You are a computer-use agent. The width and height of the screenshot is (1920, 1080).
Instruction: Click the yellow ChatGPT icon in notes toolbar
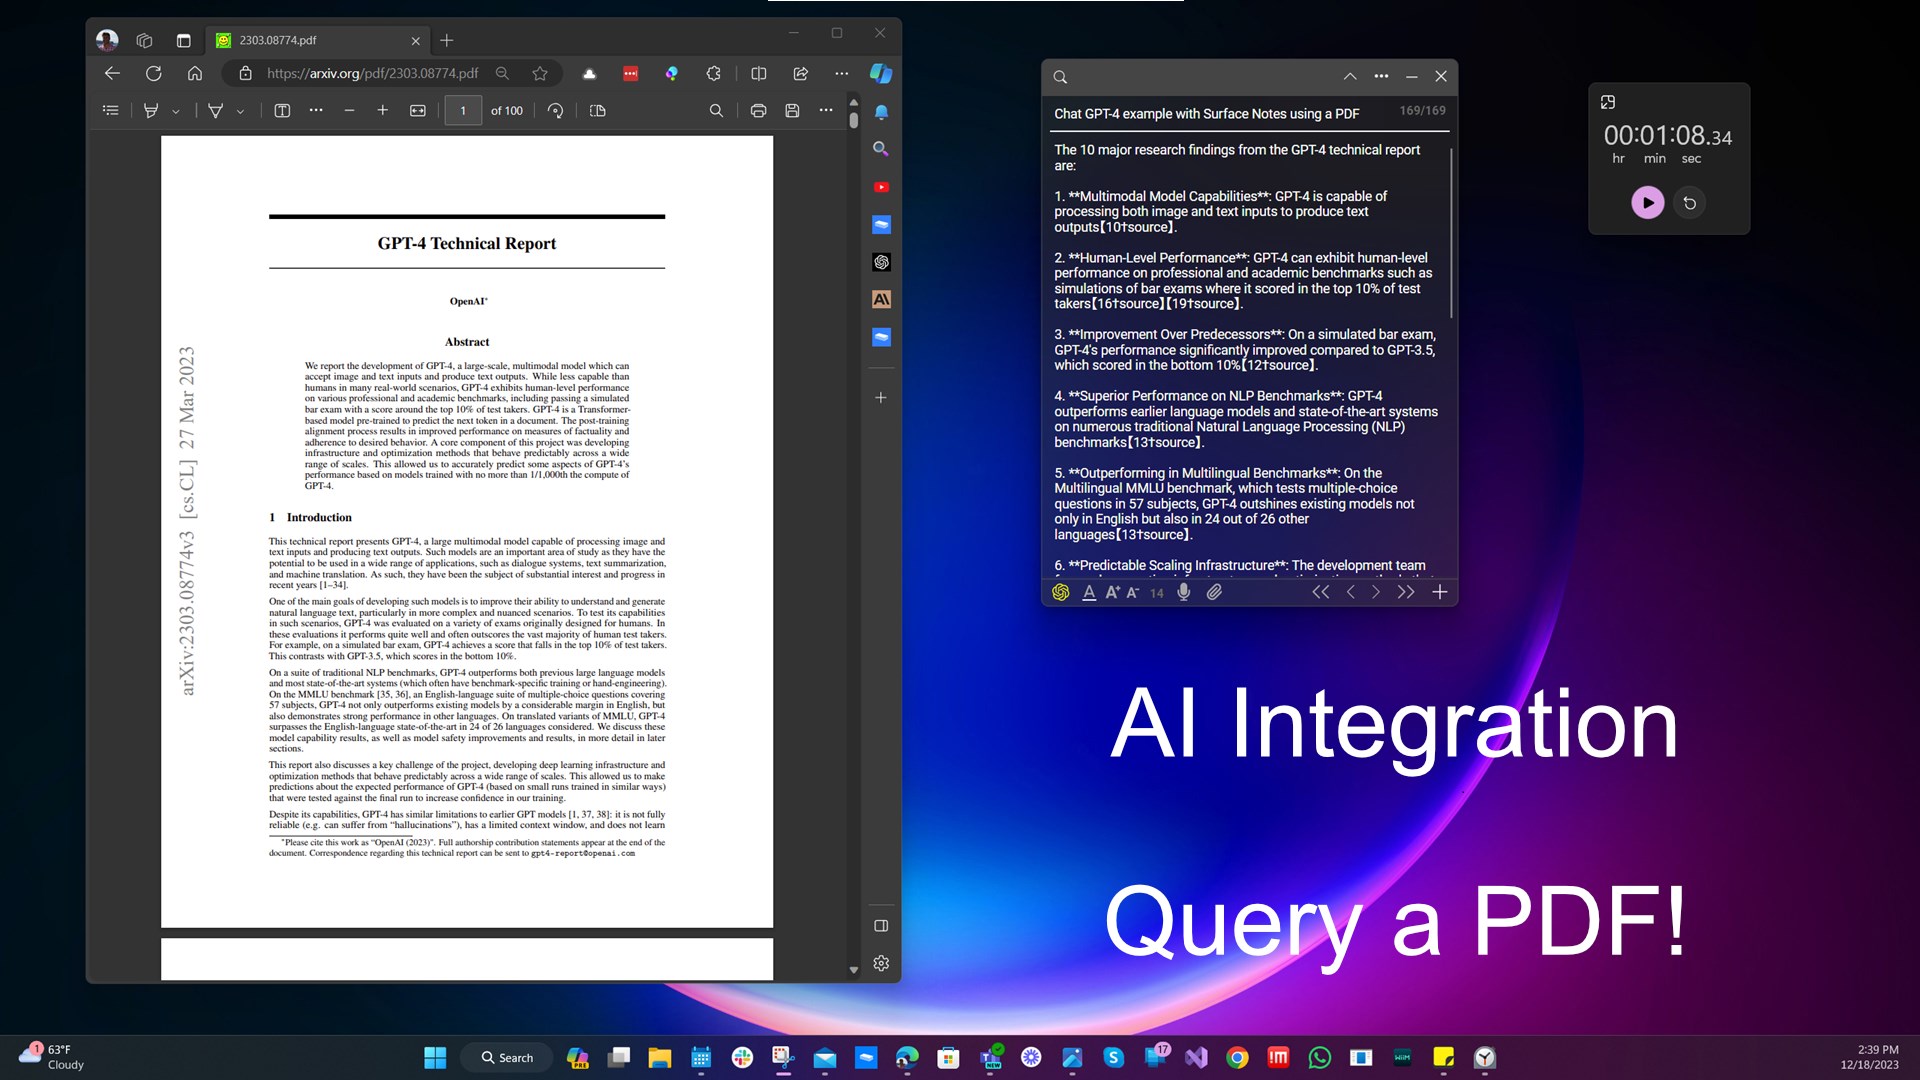[1061, 592]
